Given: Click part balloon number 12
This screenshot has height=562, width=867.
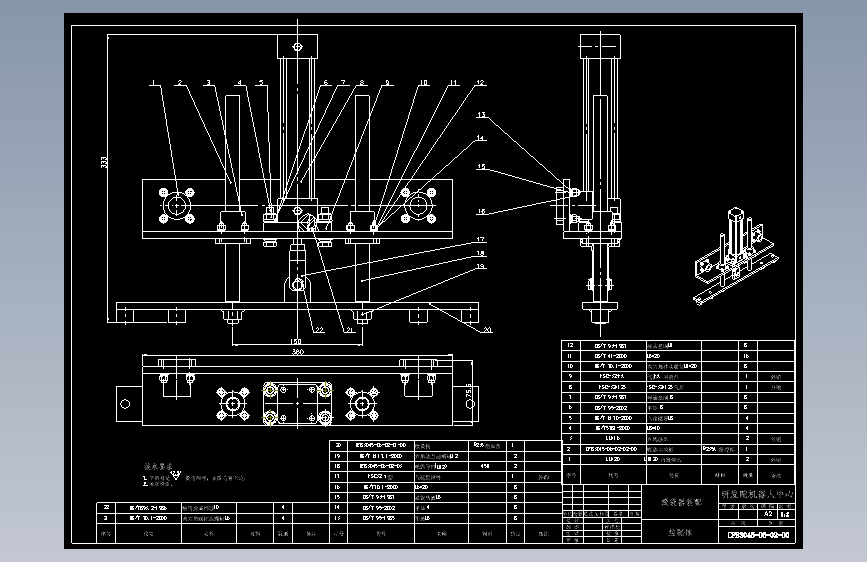Looking at the screenshot, I should click(x=480, y=83).
